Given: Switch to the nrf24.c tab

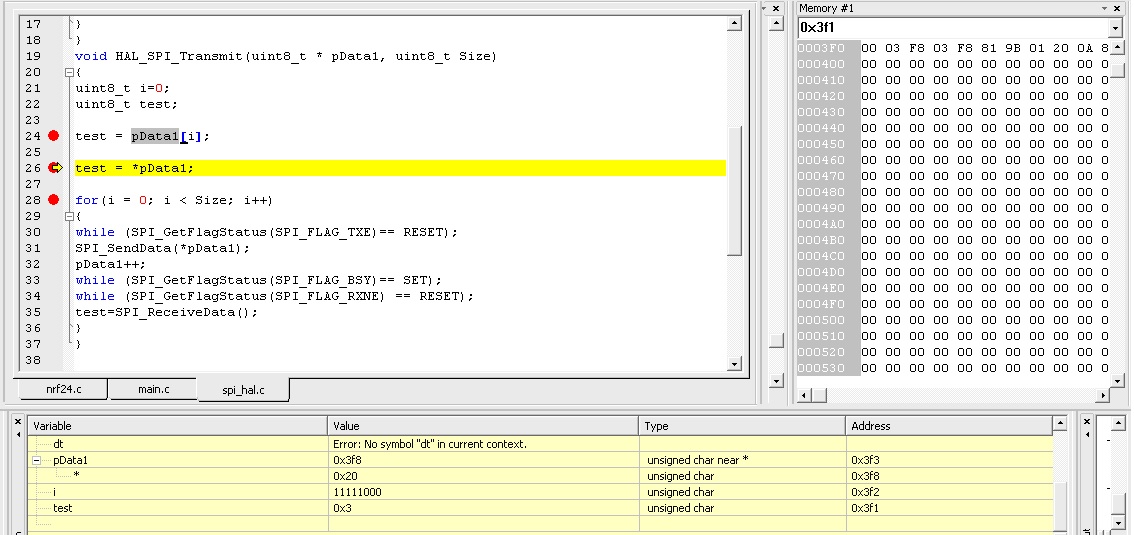Looking at the screenshot, I should 63,389.
